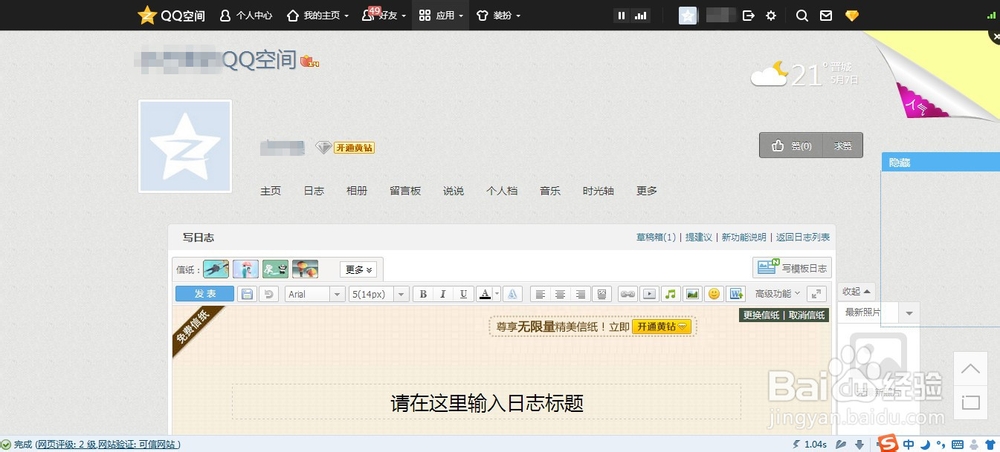
Task: Select the fourth balloon stationery thumbnail
Action: point(305,269)
